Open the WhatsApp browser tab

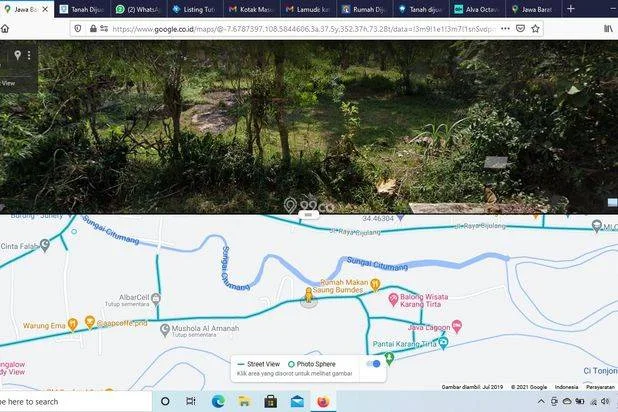(x=138, y=9)
